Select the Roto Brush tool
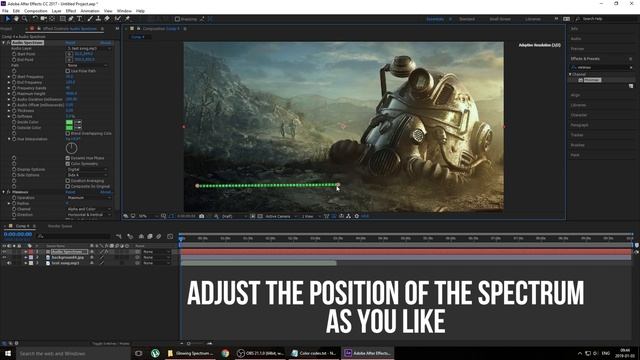640x360 pixels. coord(118,19)
